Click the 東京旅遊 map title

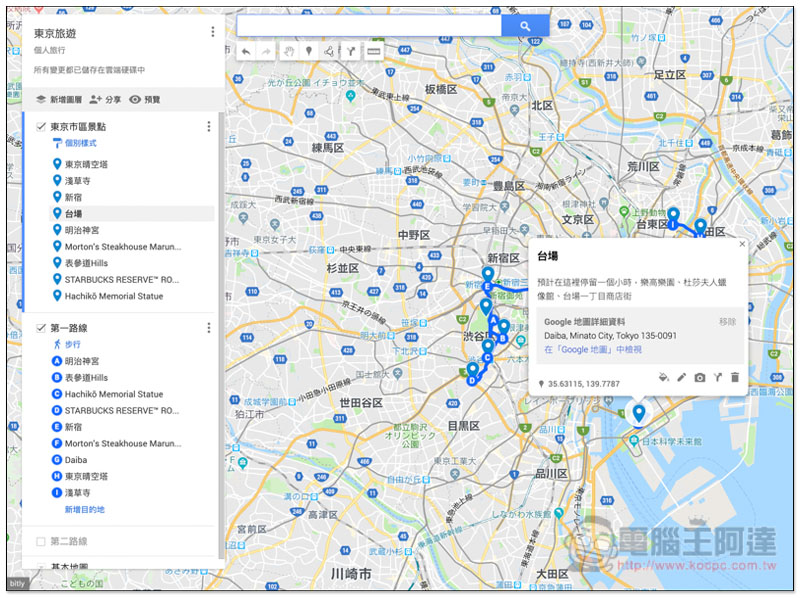tap(55, 34)
